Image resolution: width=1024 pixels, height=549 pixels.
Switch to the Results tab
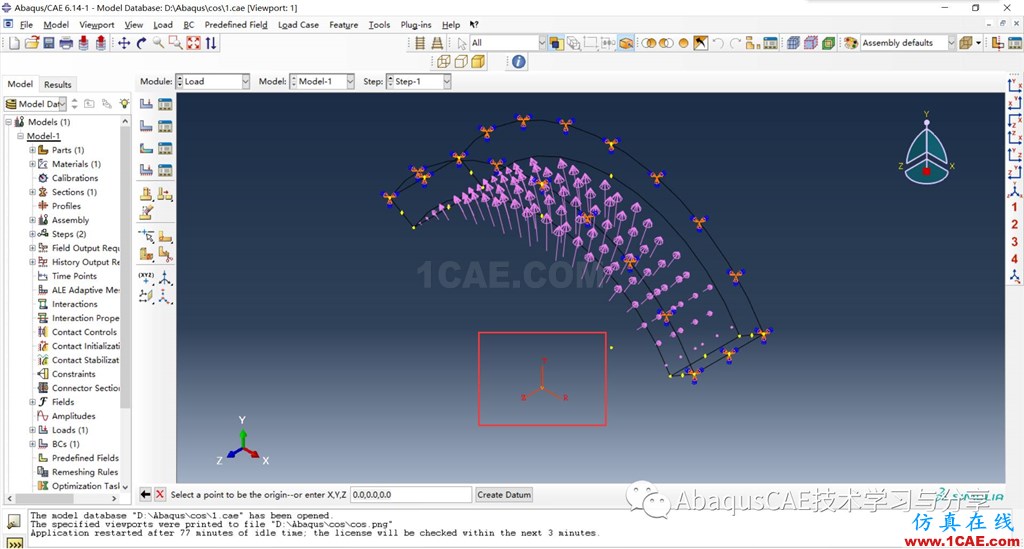click(57, 84)
